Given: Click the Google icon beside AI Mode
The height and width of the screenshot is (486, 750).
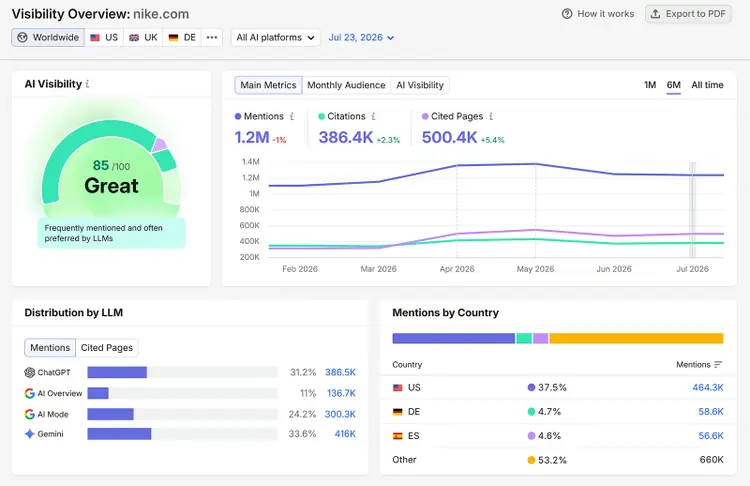Looking at the screenshot, I should pyautogui.click(x=30, y=414).
